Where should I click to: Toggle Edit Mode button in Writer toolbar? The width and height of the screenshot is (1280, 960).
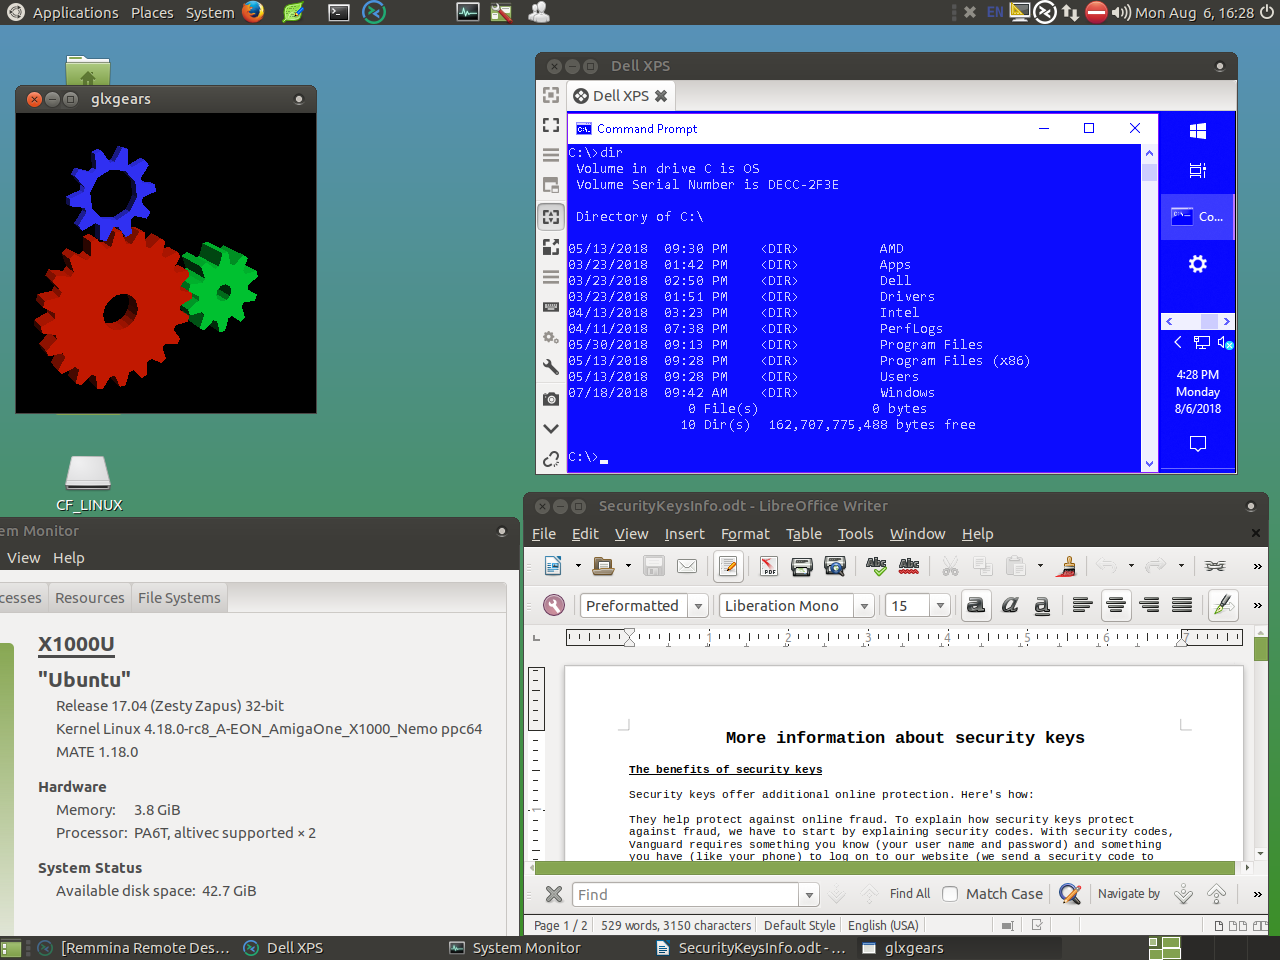coord(728,567)
